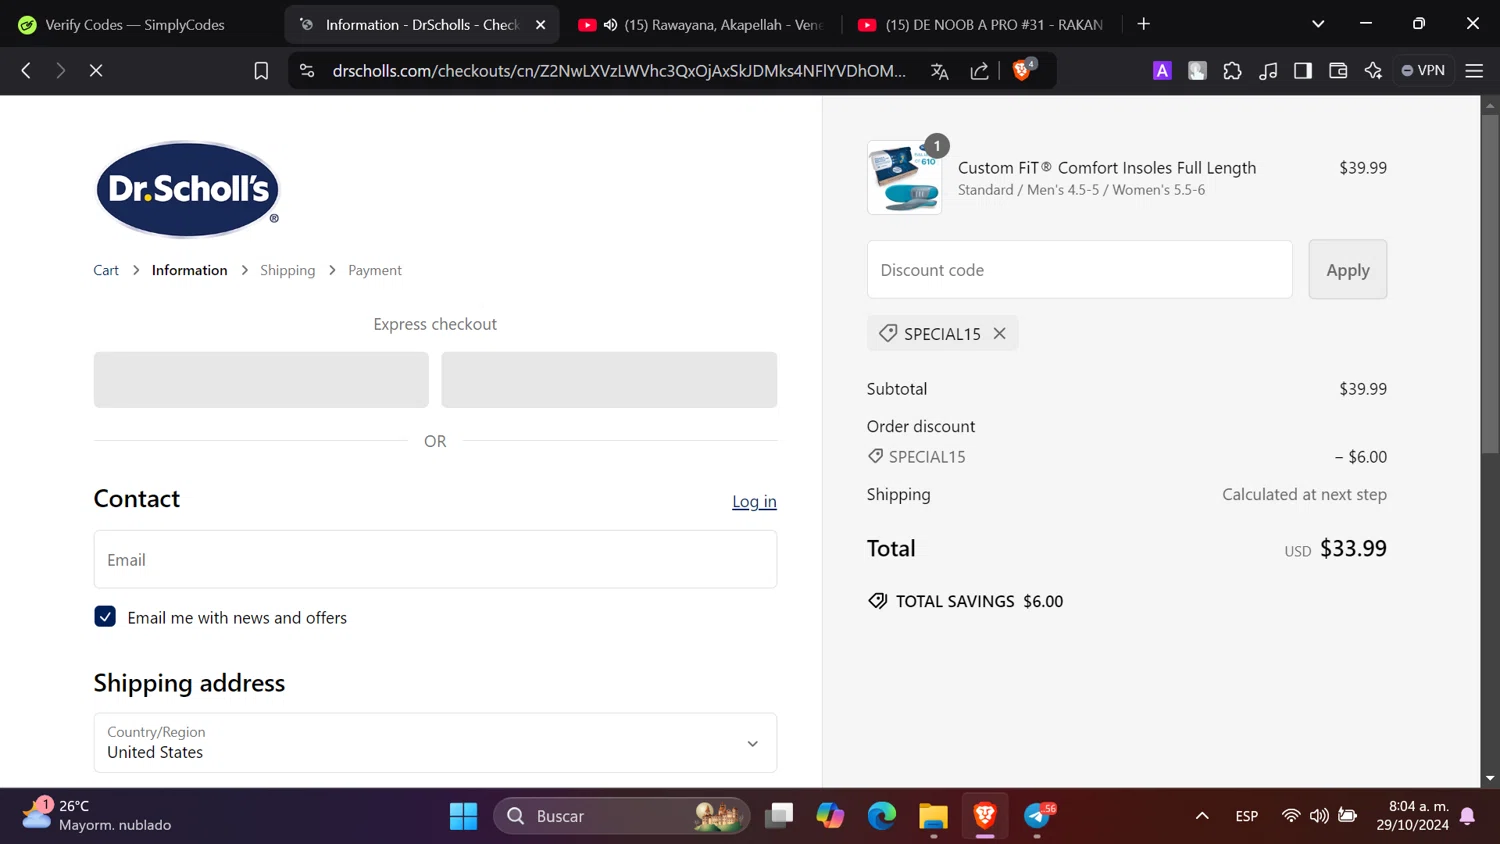Open browser hamburger main menu
This screenshot has width=1500, height=844.
[1474, 70]
